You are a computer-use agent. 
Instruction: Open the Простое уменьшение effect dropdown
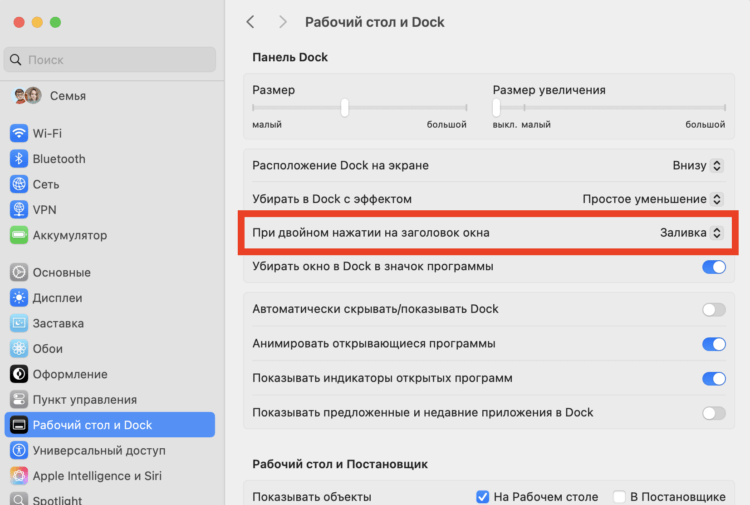[652, 199]
